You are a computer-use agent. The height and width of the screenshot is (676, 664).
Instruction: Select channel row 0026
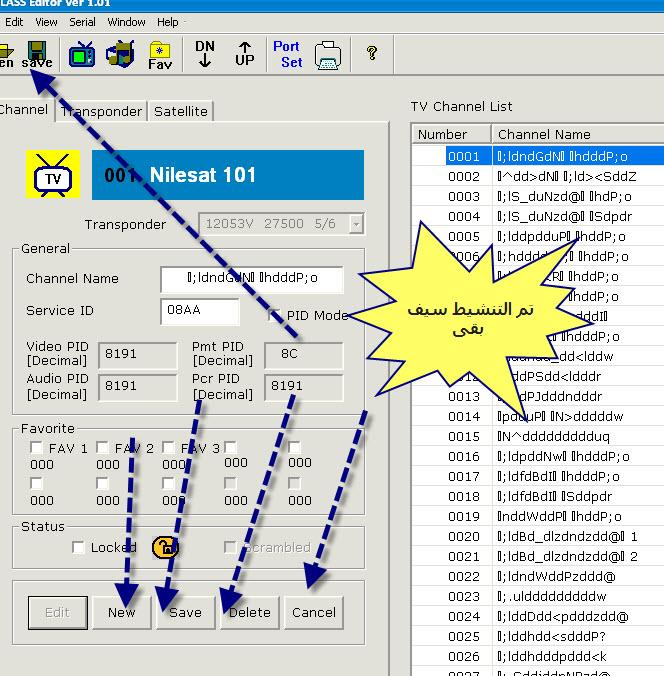coord(538,656)
